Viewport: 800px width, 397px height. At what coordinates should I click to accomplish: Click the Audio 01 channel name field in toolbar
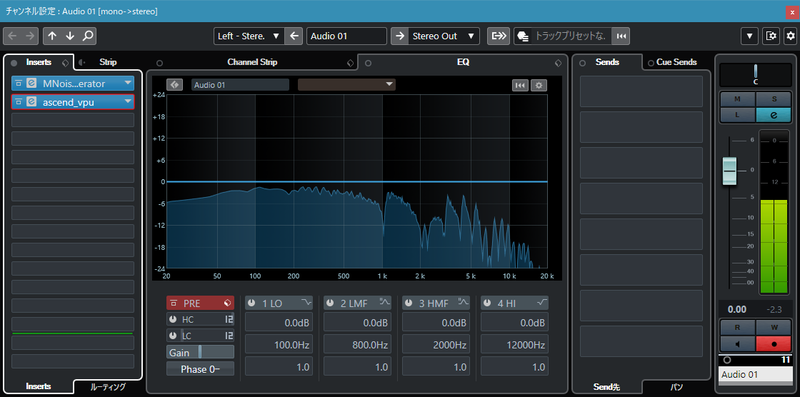click(x=346, y=36)
